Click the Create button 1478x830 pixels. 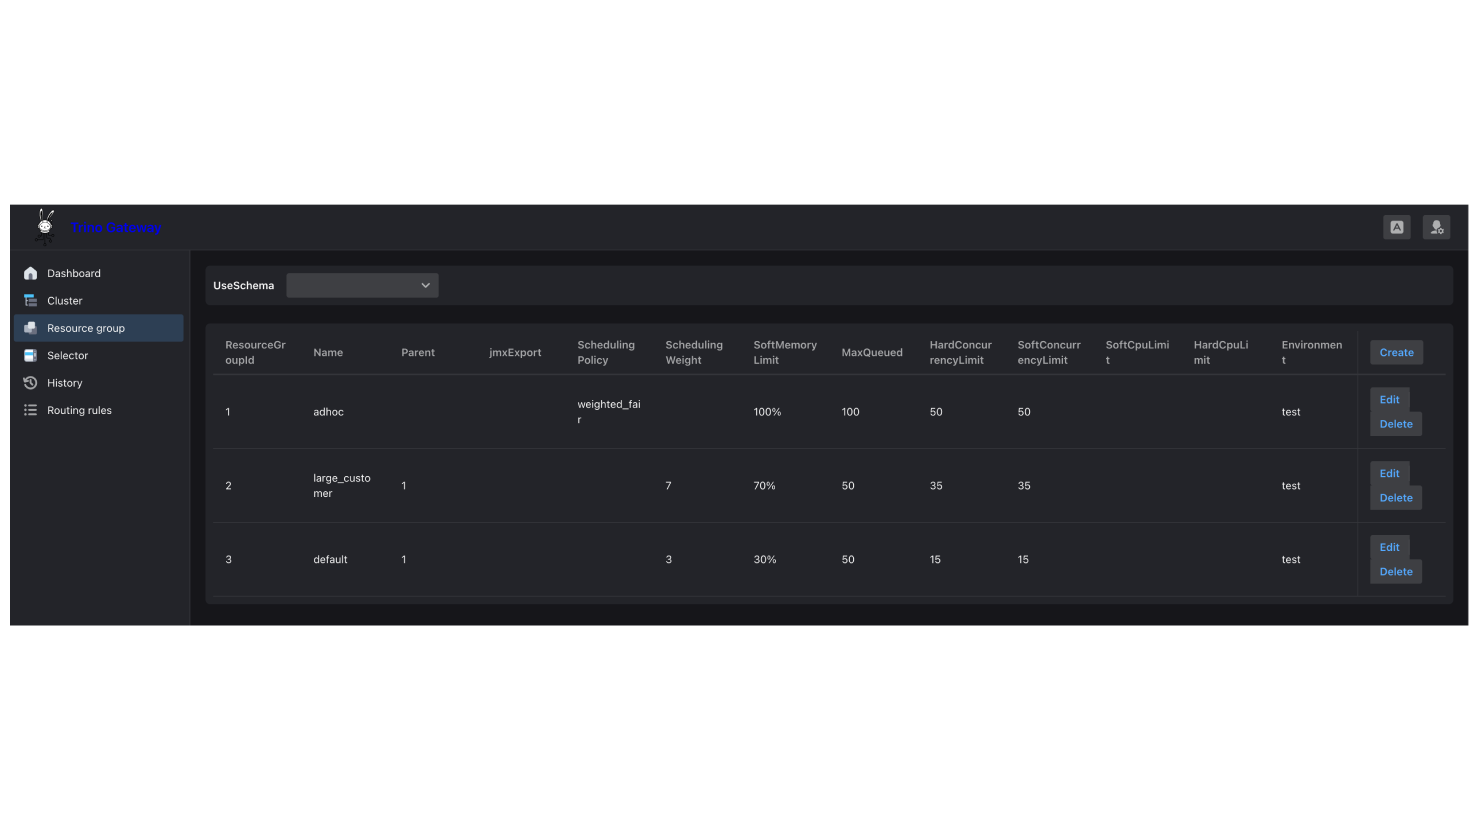click(x=1396, y=352)
